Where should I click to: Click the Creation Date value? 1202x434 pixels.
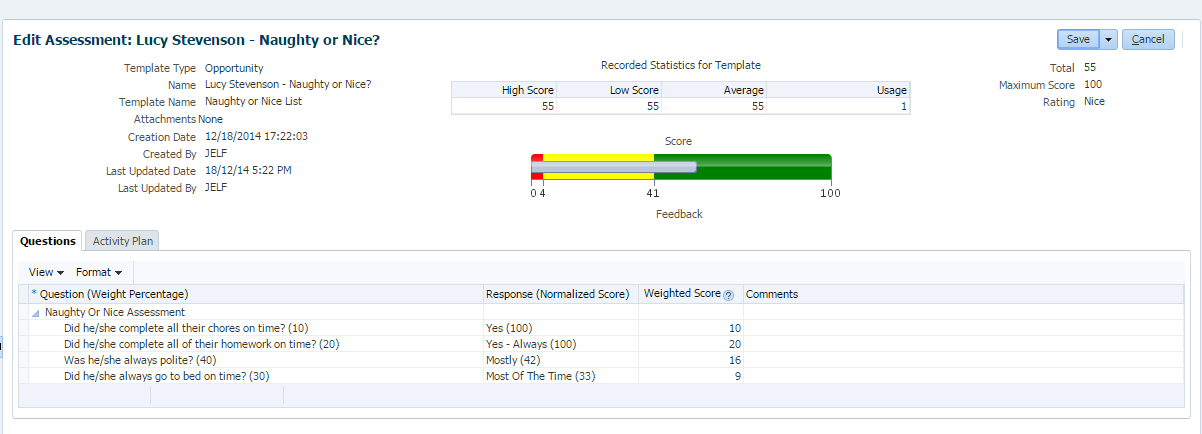click(256, 136)
